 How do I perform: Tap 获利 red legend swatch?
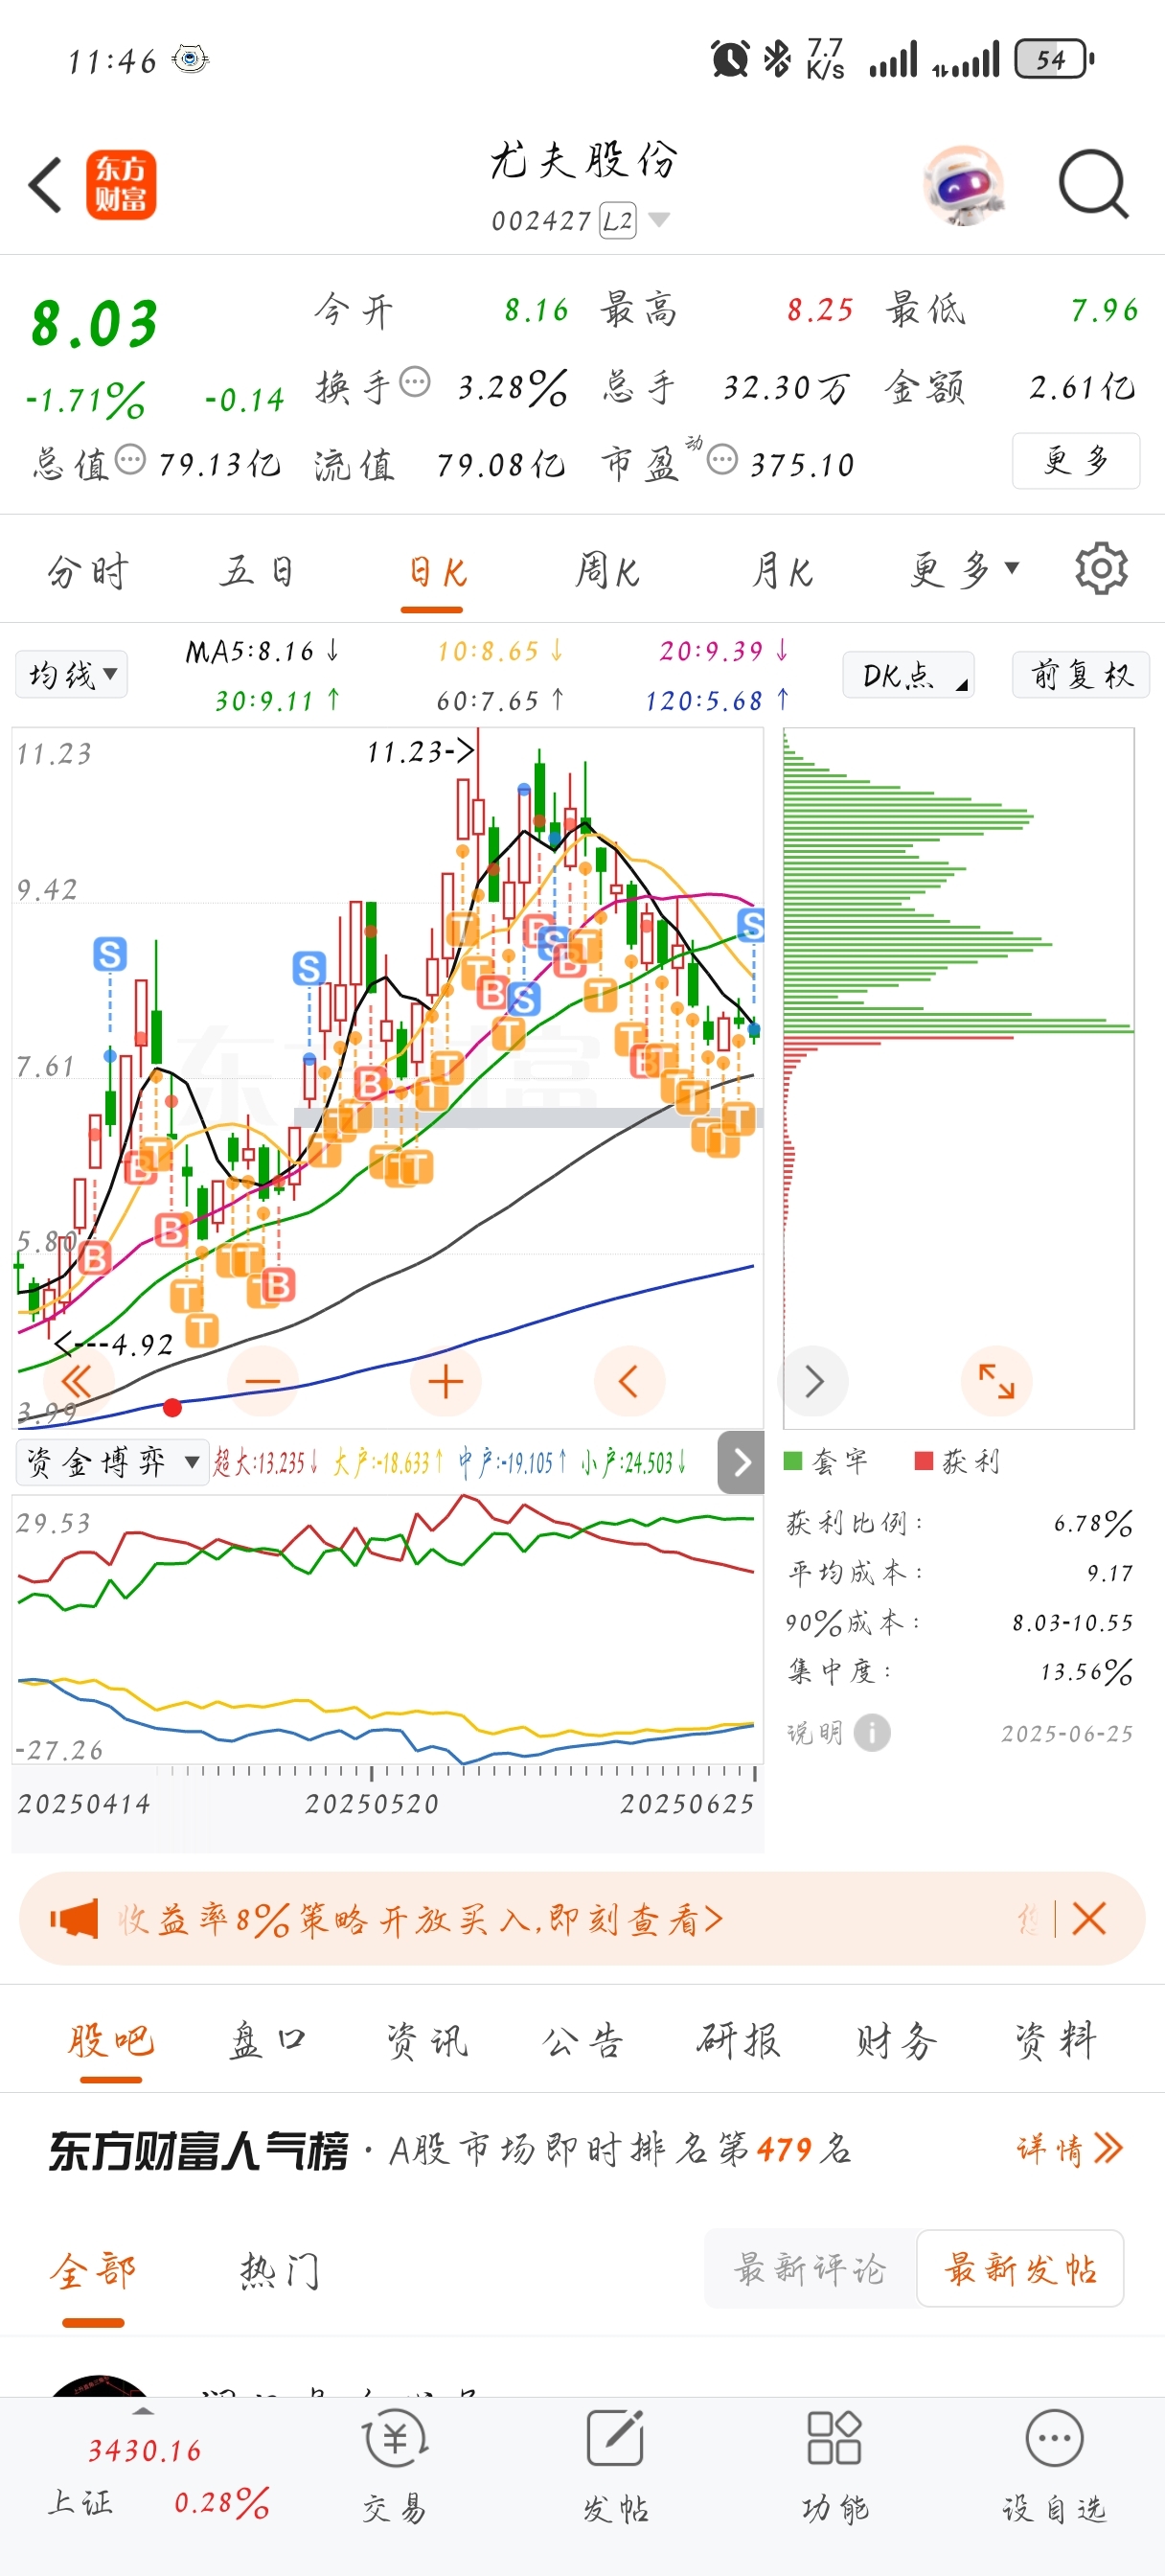click(x=924, y=1461)
